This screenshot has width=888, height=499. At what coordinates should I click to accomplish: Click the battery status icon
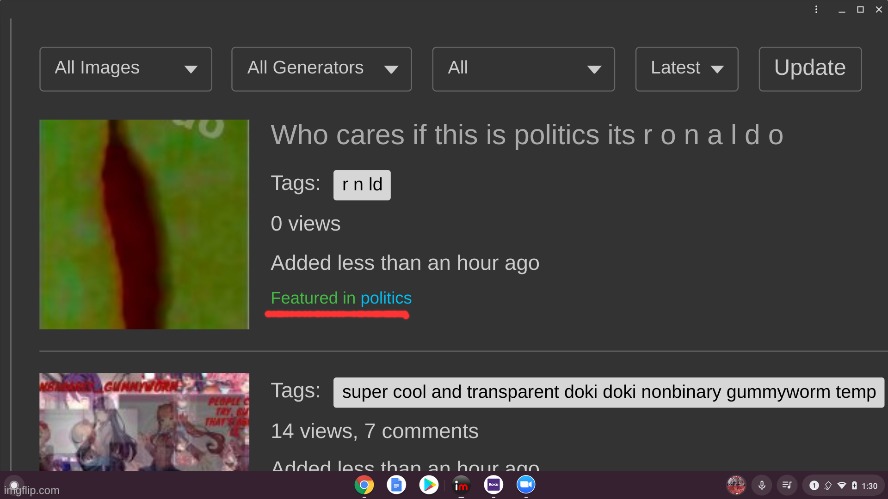(x=855, y=485)
